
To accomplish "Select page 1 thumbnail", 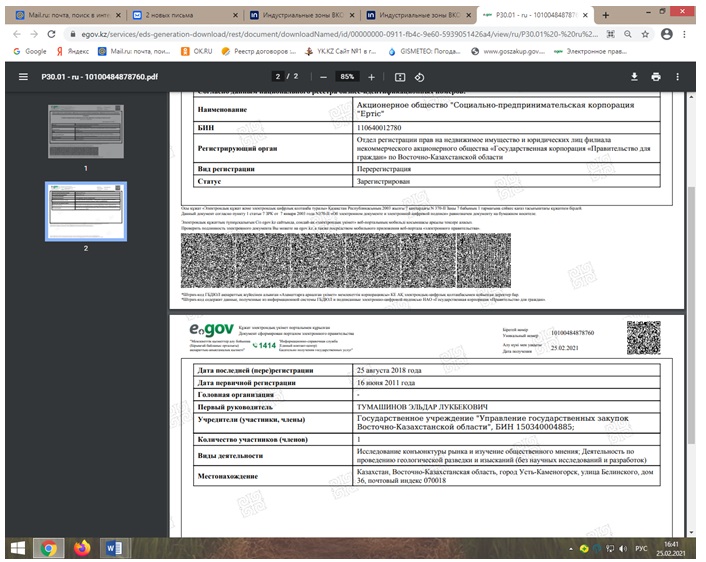I will pyautogui.click(x=86, y=131).
